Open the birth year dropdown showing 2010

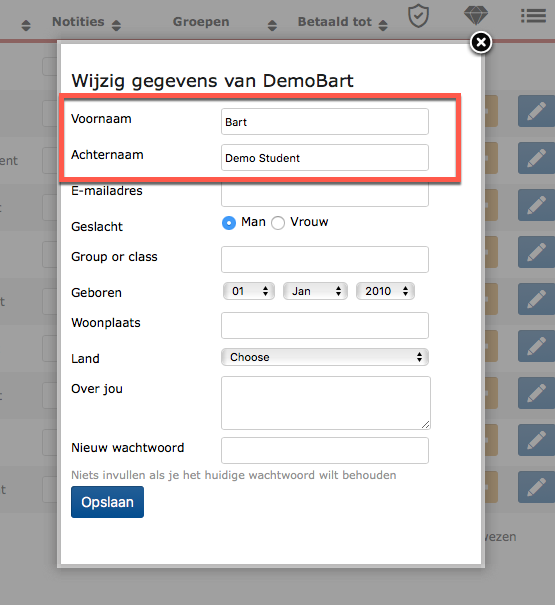[385, 291]
